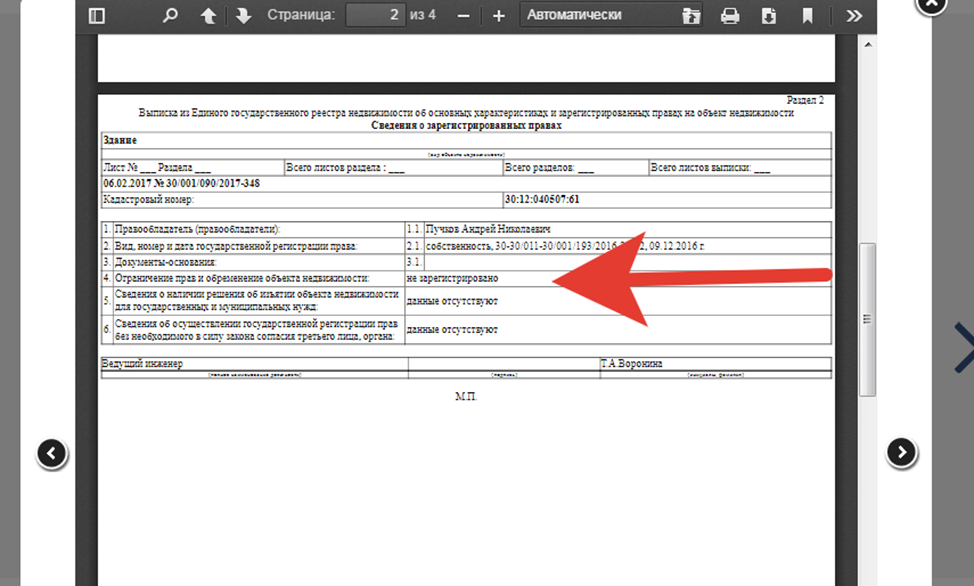
Task: Expand the additional tools menu
Action: [853, 16]
